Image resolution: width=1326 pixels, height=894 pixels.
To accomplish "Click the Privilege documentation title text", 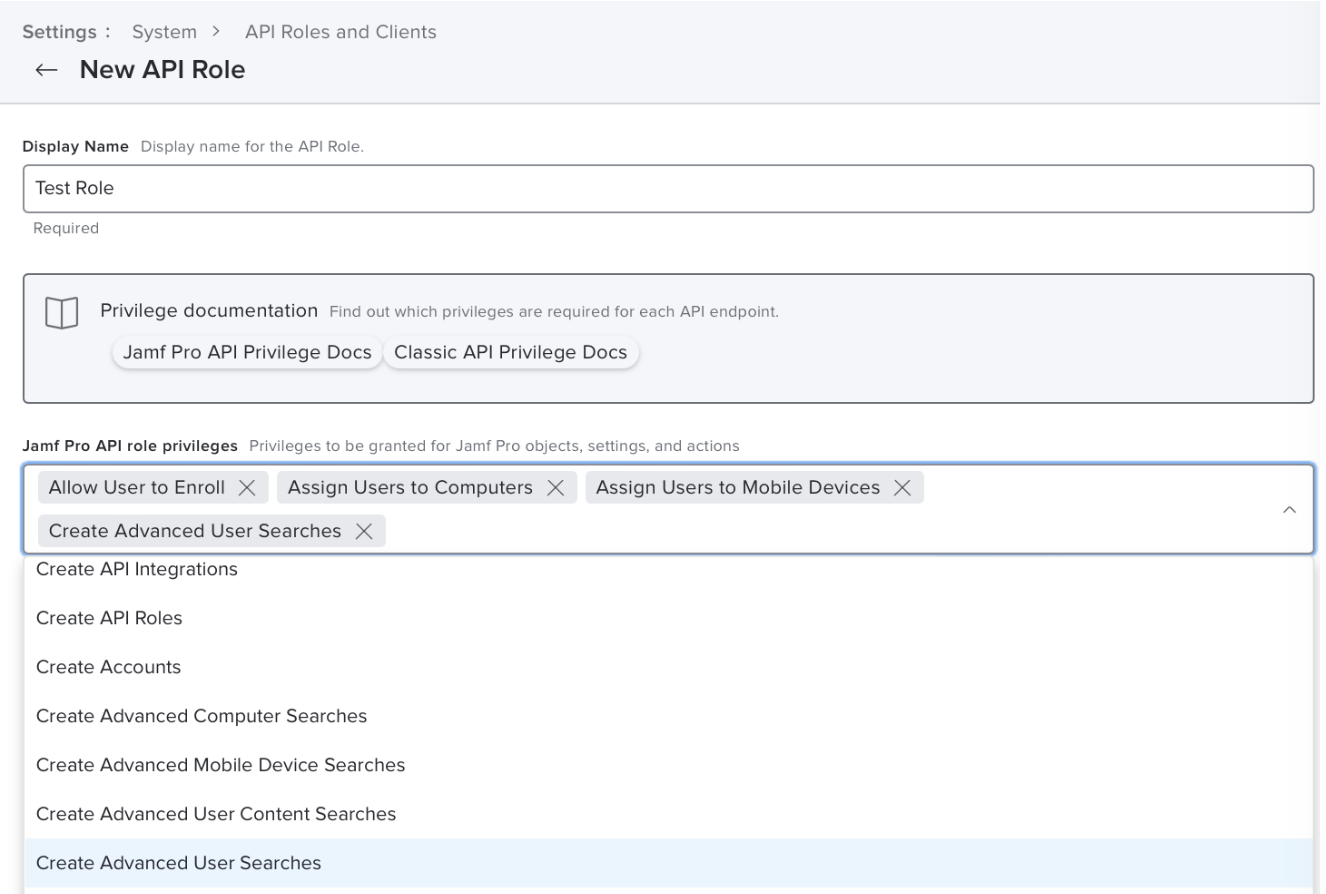I will 209,310.
